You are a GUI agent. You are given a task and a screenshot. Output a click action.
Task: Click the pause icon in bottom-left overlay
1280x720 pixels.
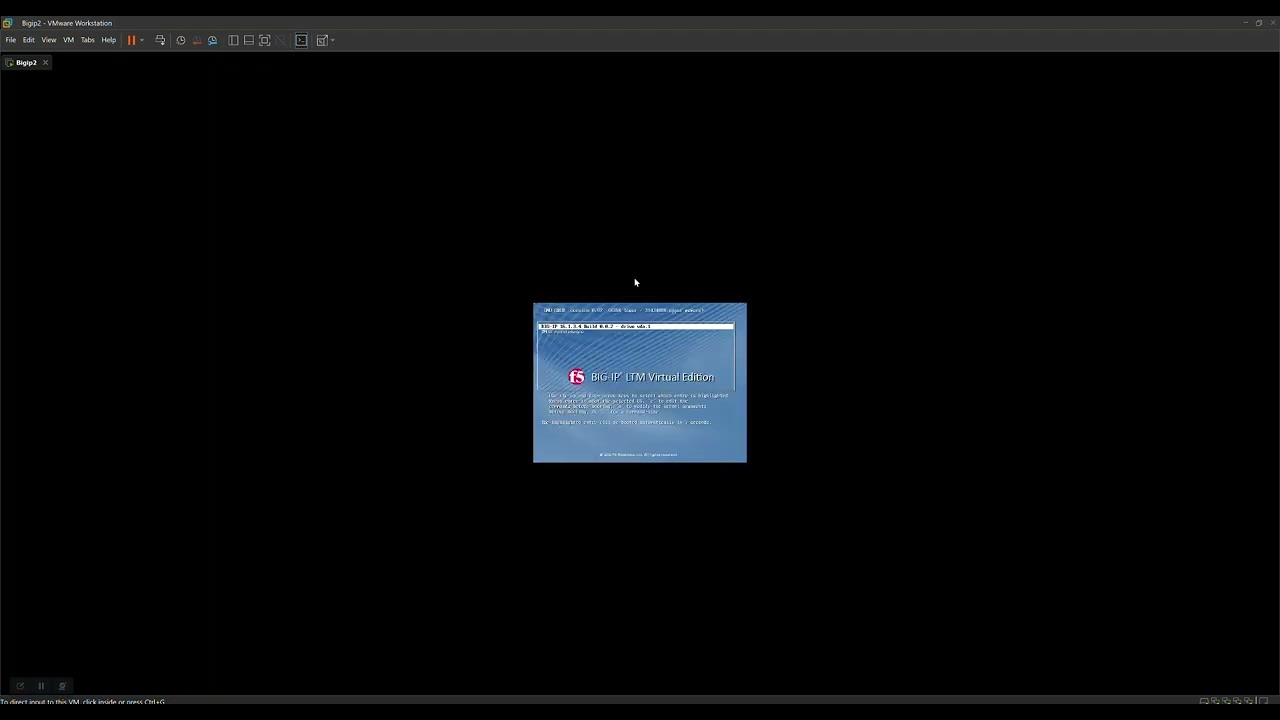[x=41, y=686]
